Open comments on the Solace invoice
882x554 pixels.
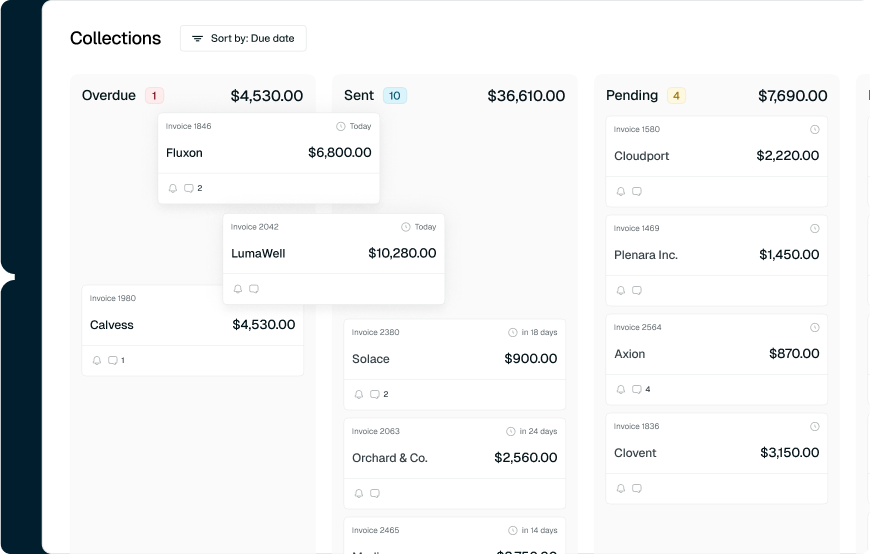coord(375,394)
